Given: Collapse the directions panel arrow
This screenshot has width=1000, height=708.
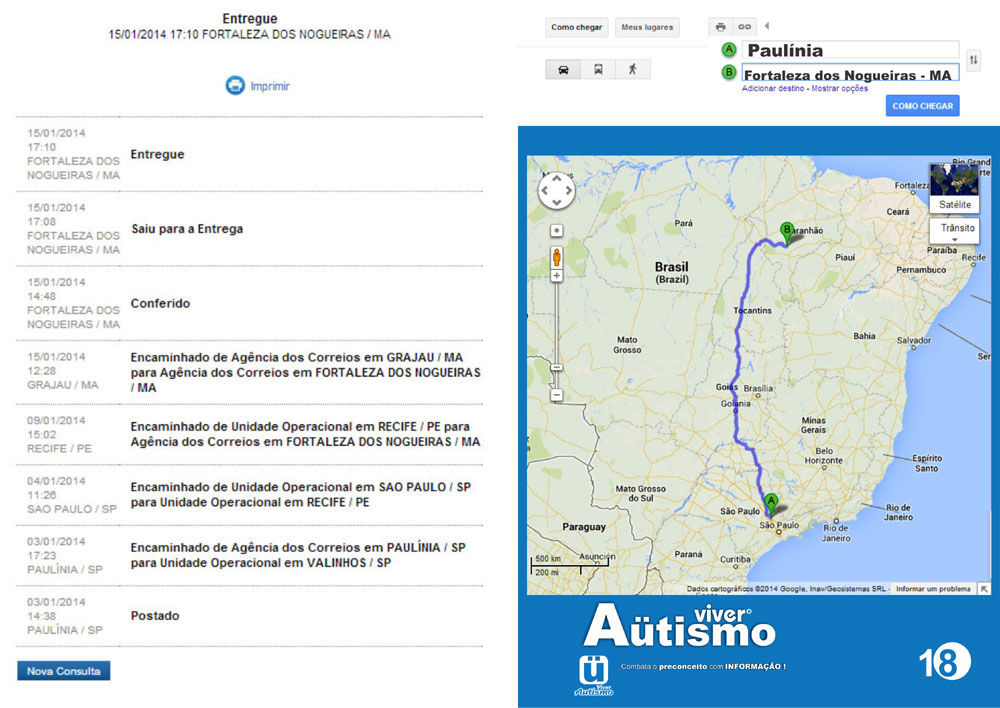Looking at the screenshot, I should coord(767,26).
